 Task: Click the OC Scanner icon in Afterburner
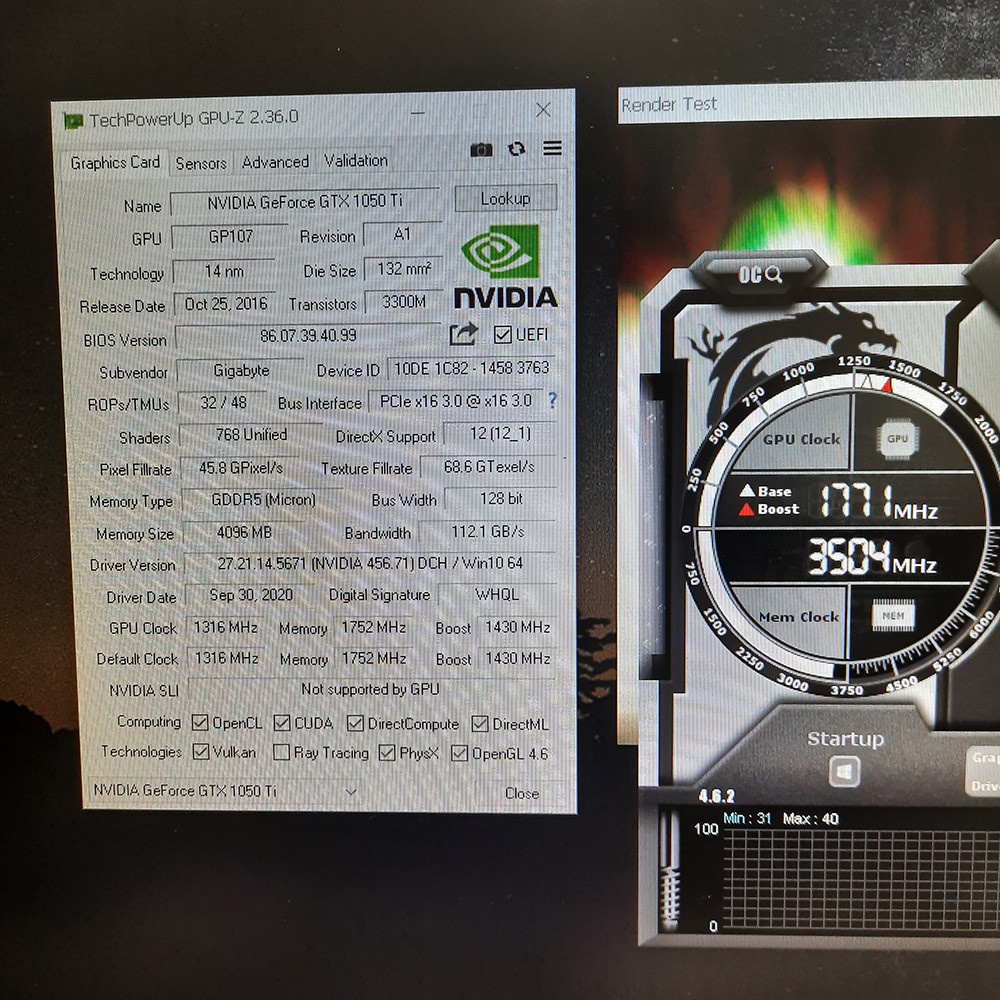tap(760, 273)
